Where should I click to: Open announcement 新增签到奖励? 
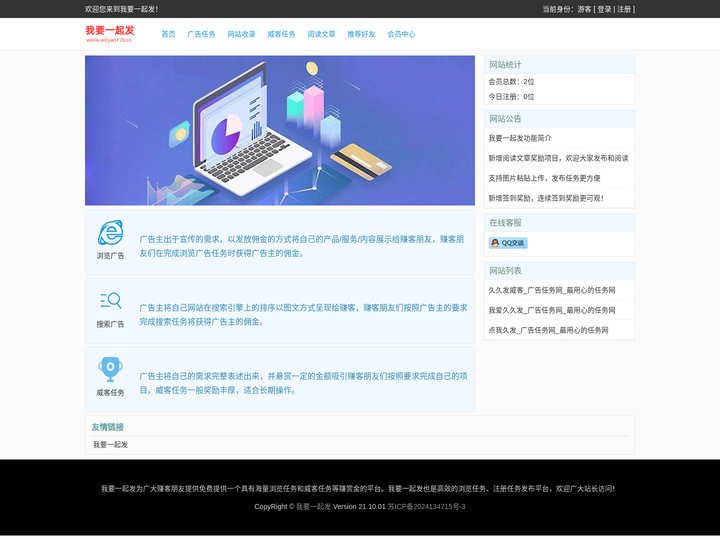tap(546, 198)
